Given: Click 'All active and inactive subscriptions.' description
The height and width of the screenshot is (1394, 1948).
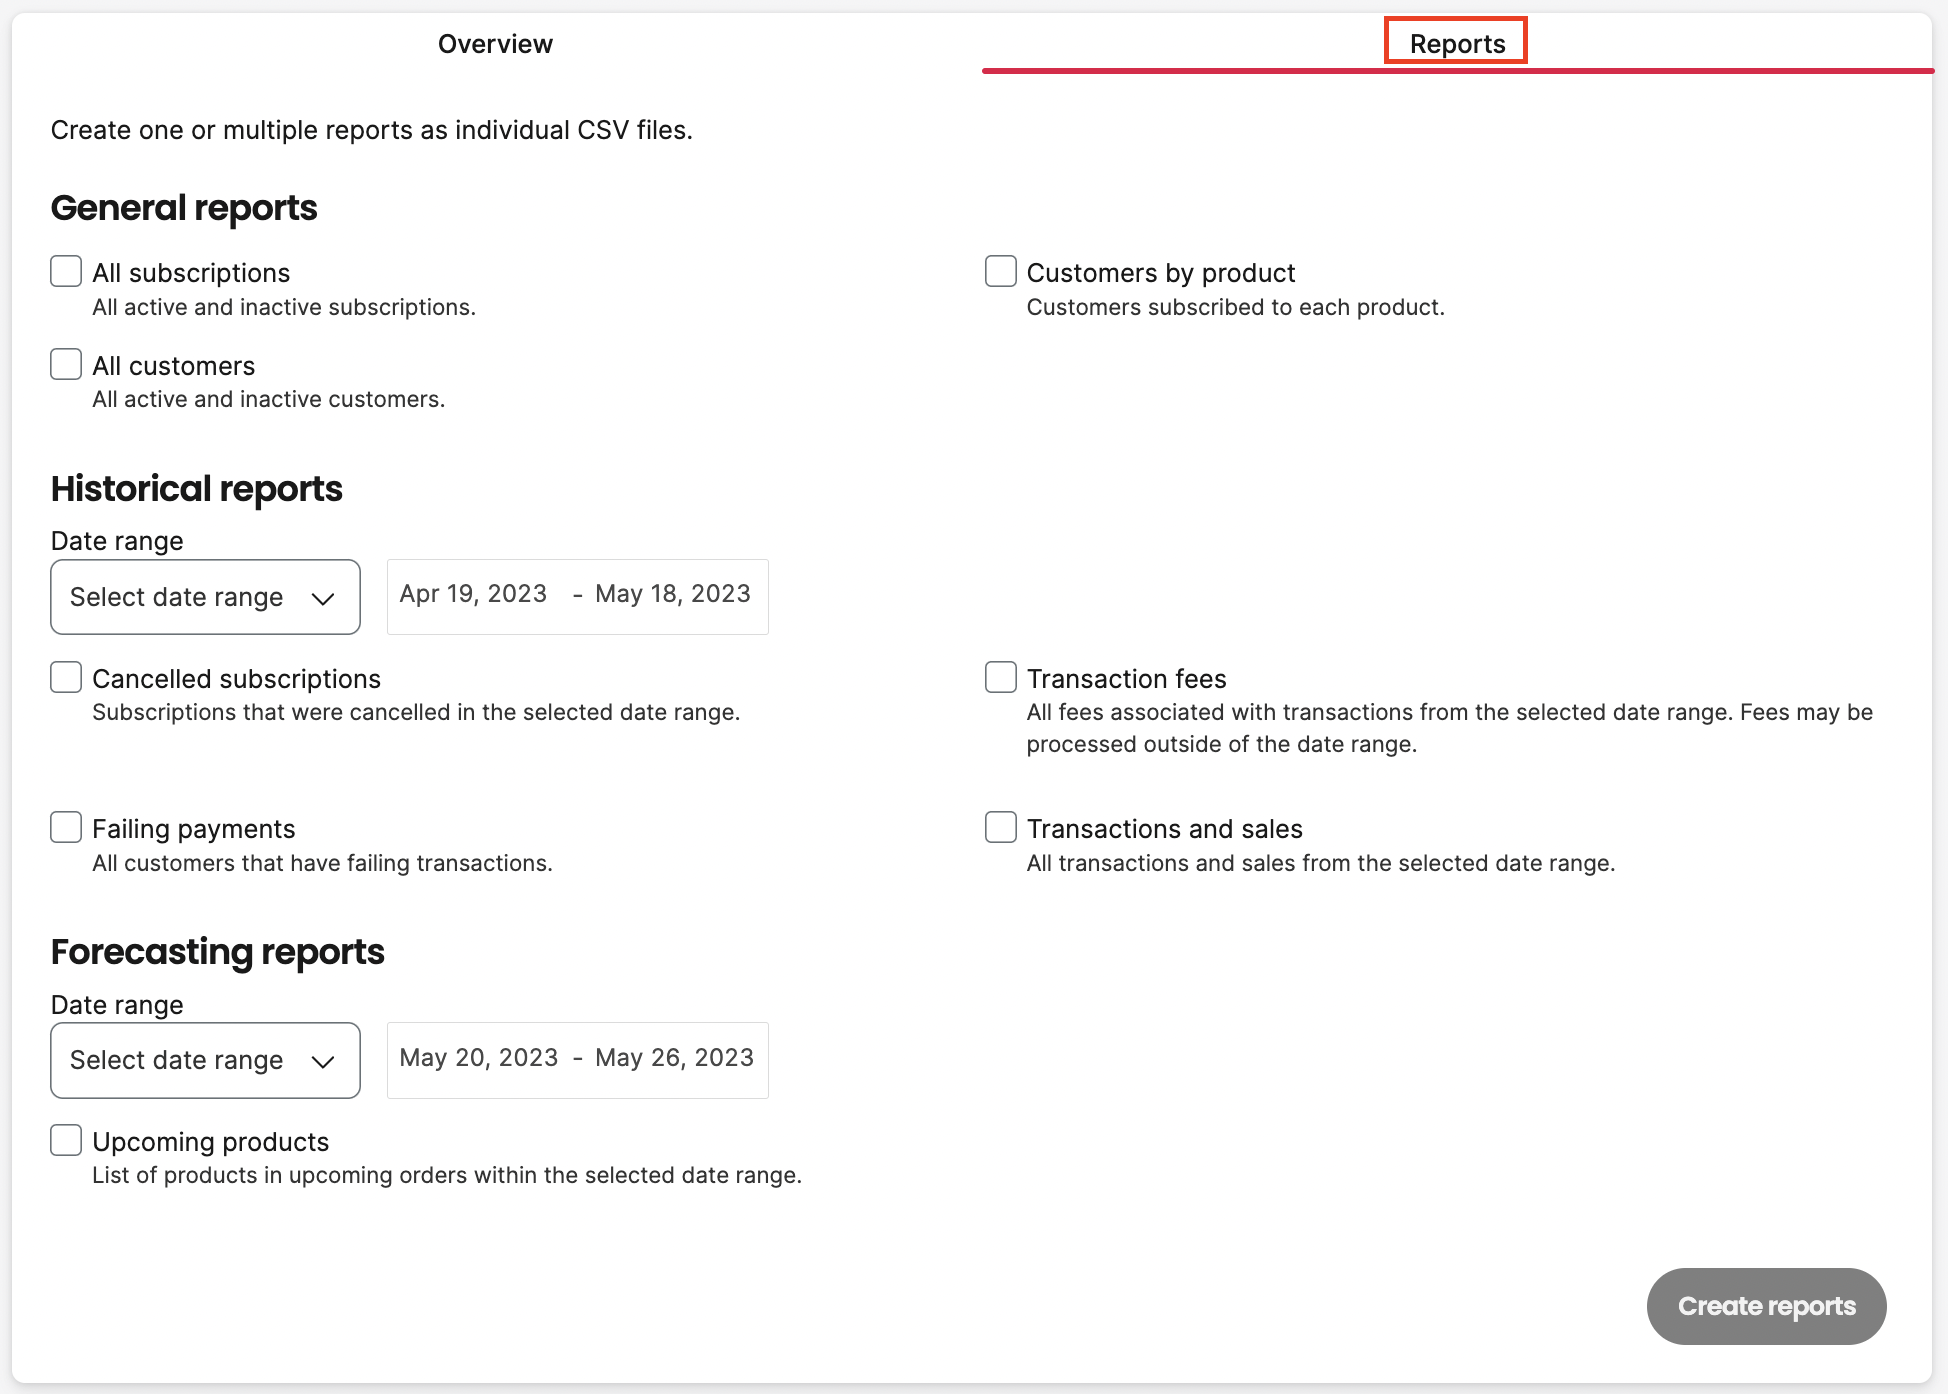Looking at the screenshot, I should (x=284, y=307).
